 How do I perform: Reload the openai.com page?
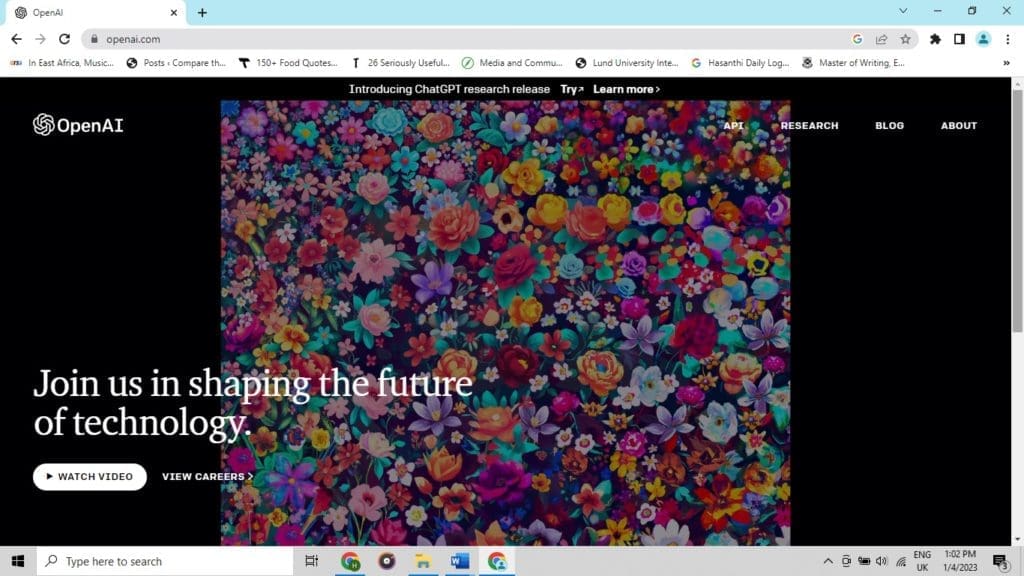tap(64, 39)
